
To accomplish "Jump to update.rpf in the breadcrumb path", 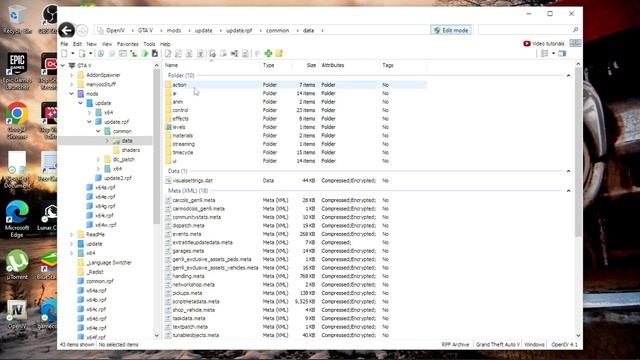I will point(239,31).
